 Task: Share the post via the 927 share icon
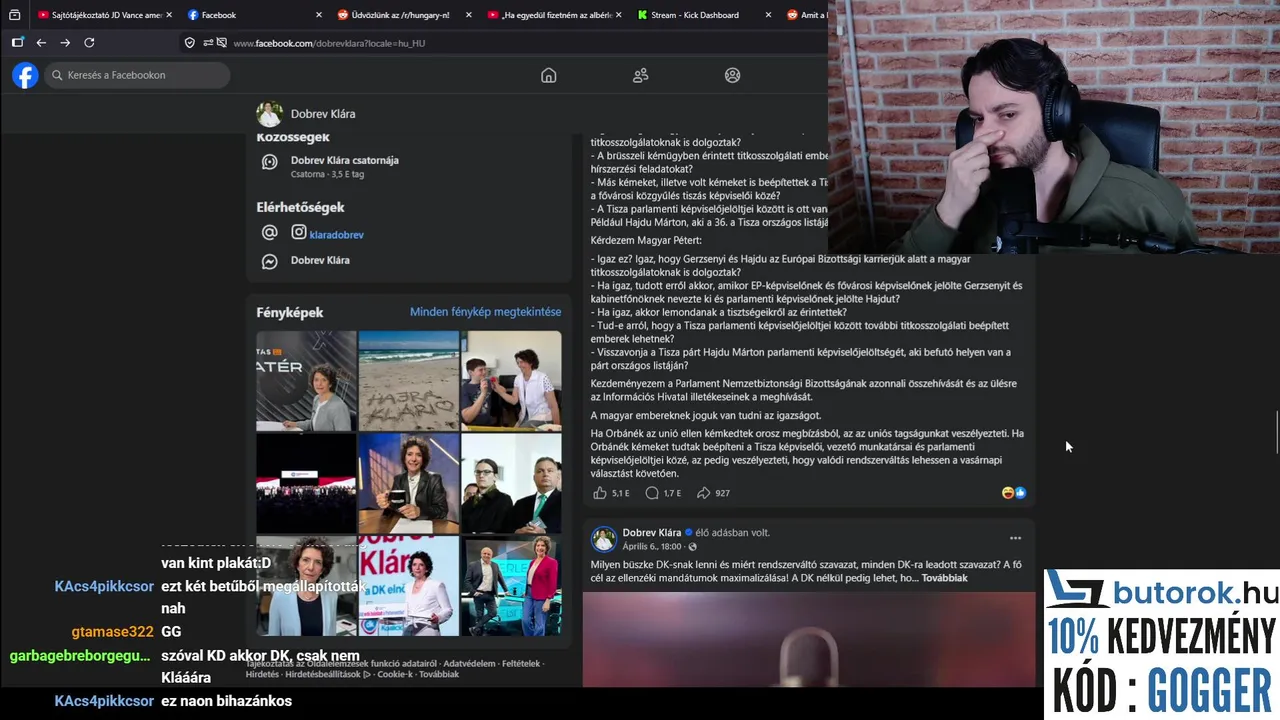point(703,493)
